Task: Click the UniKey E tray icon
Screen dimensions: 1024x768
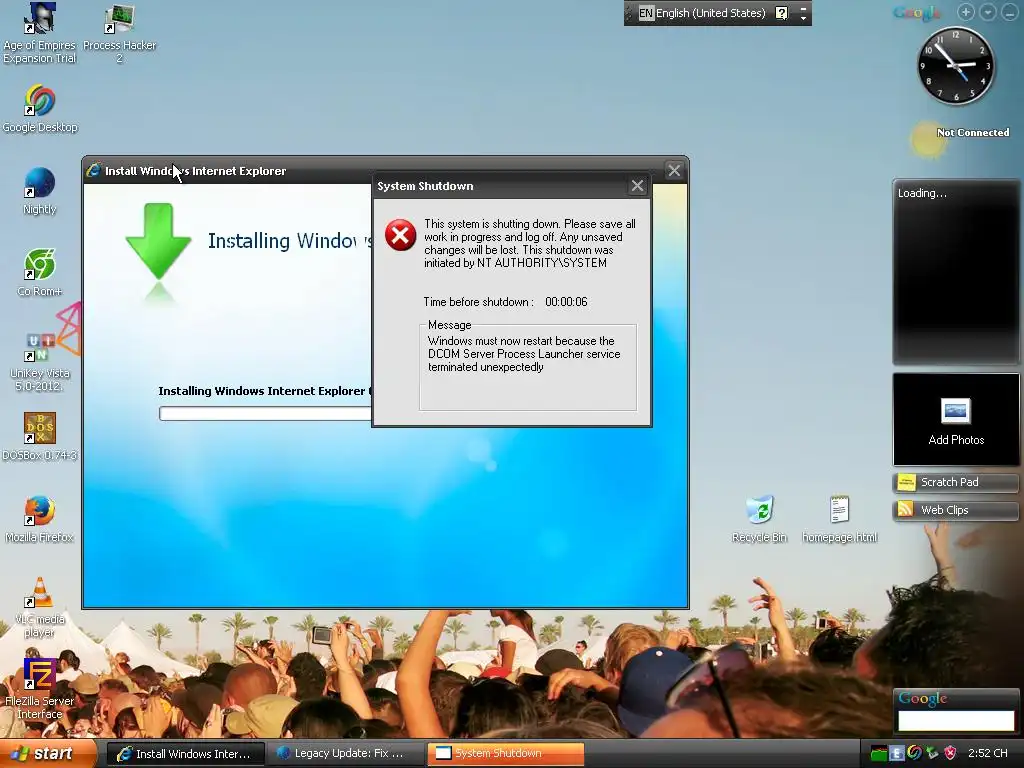Action: 897,754
